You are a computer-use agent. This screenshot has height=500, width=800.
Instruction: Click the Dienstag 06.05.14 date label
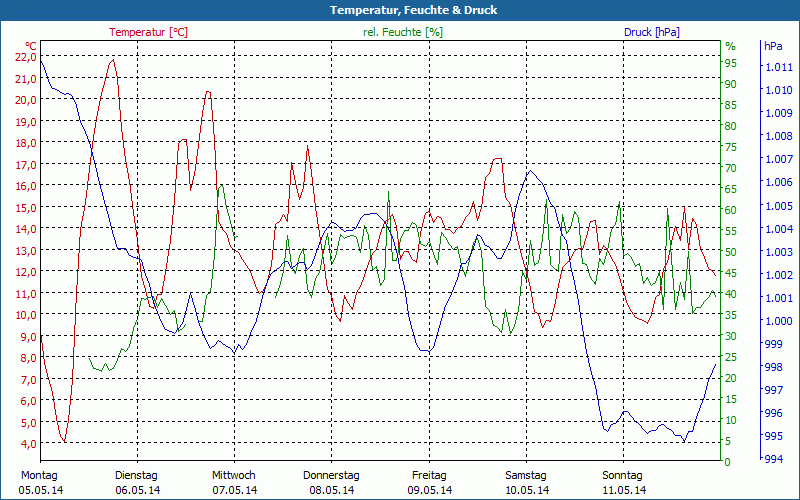tap(137, 482)
